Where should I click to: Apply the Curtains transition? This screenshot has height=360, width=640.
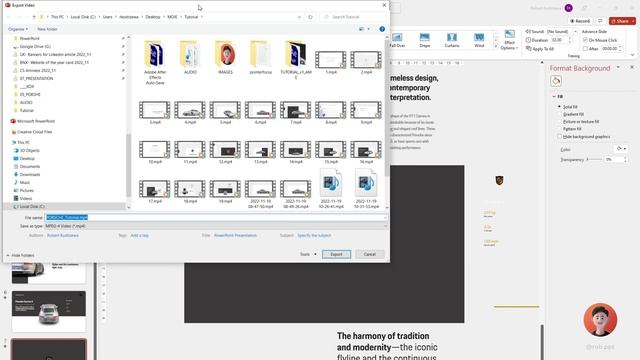452,40
